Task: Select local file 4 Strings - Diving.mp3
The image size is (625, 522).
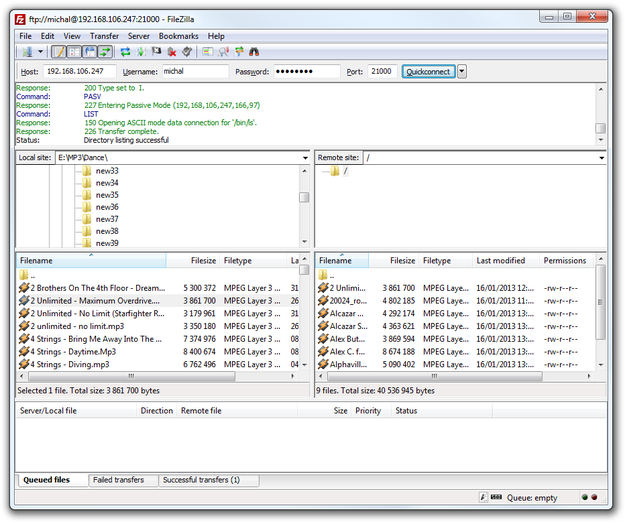Action: [x=158, y=365]
